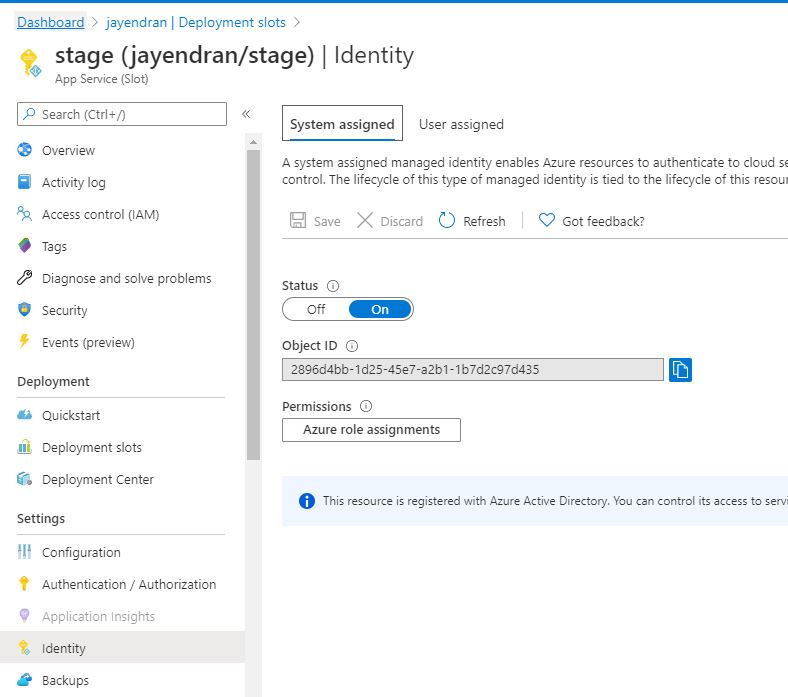
Task: Click the Refresh label in toolbar
Action: (x=484, y=221)
